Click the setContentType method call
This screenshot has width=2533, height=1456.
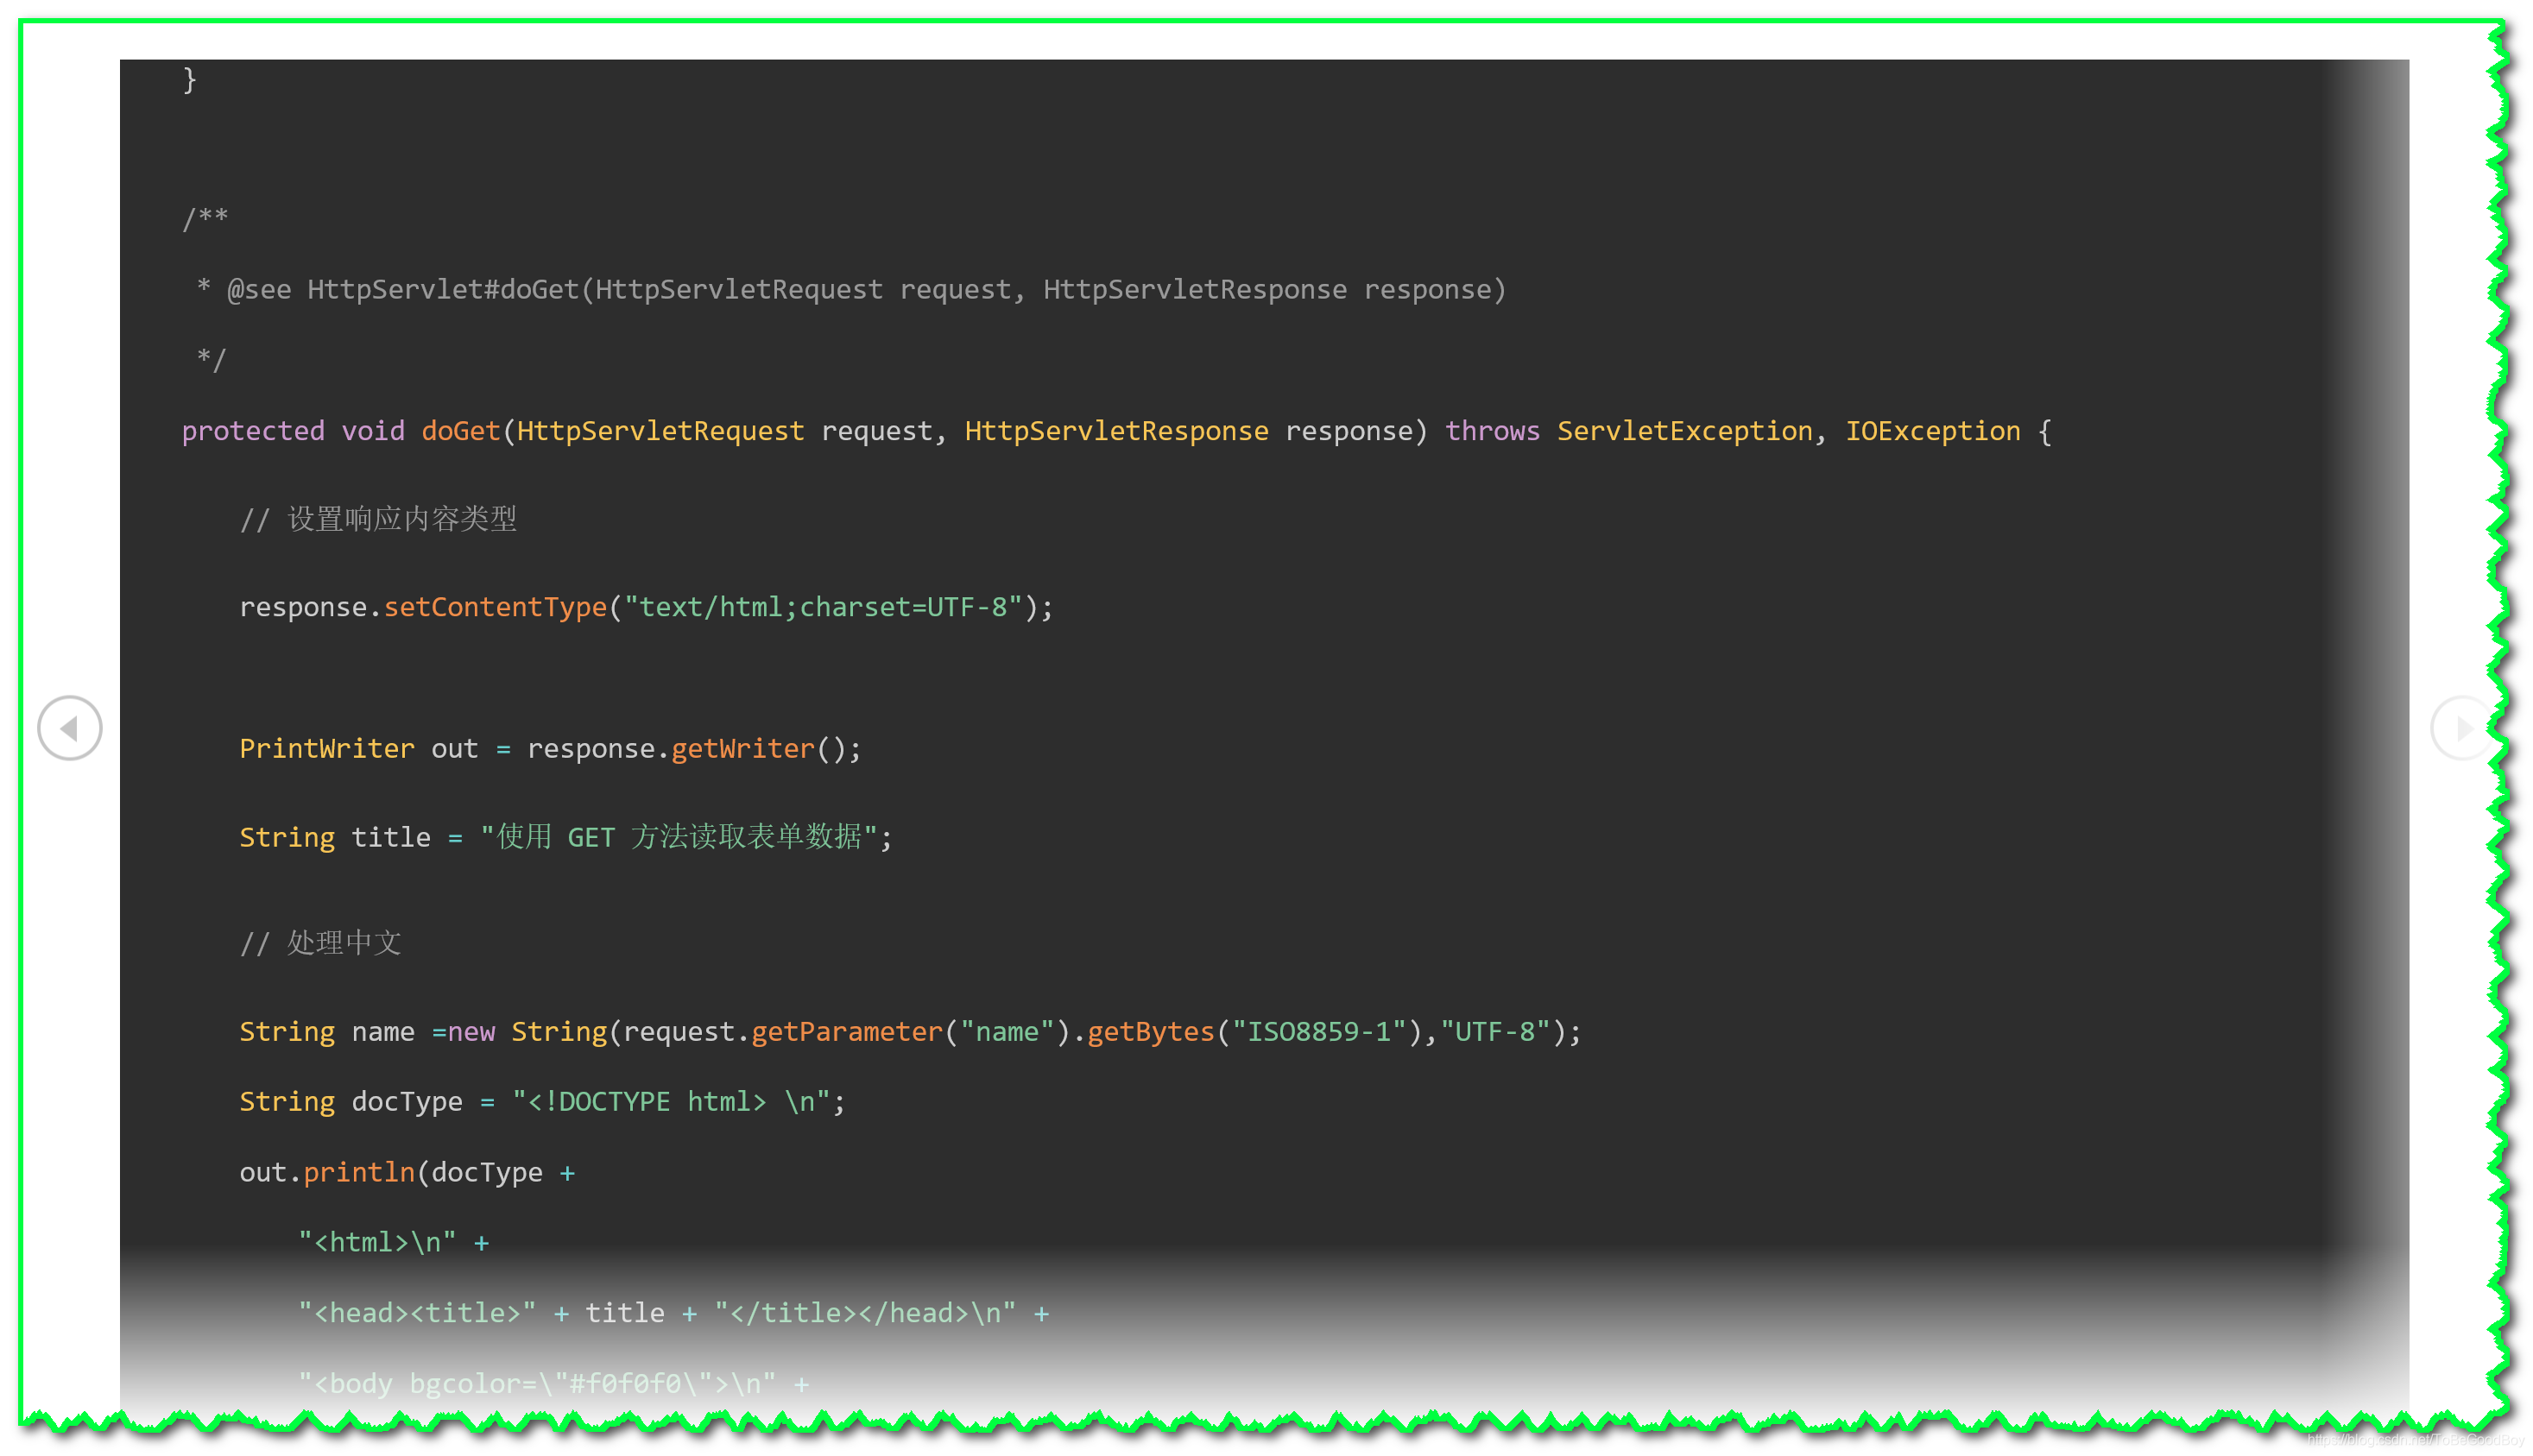pyautogui.click(x=495, y=607)
